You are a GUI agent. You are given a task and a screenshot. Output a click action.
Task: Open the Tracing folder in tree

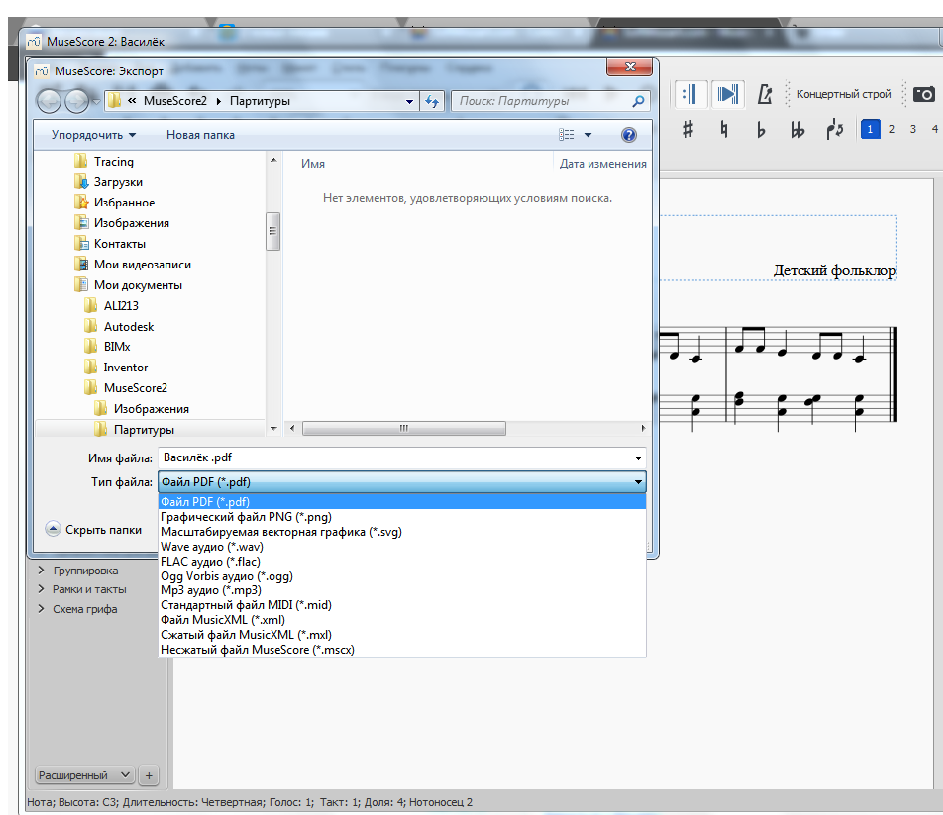click(114, 162)
